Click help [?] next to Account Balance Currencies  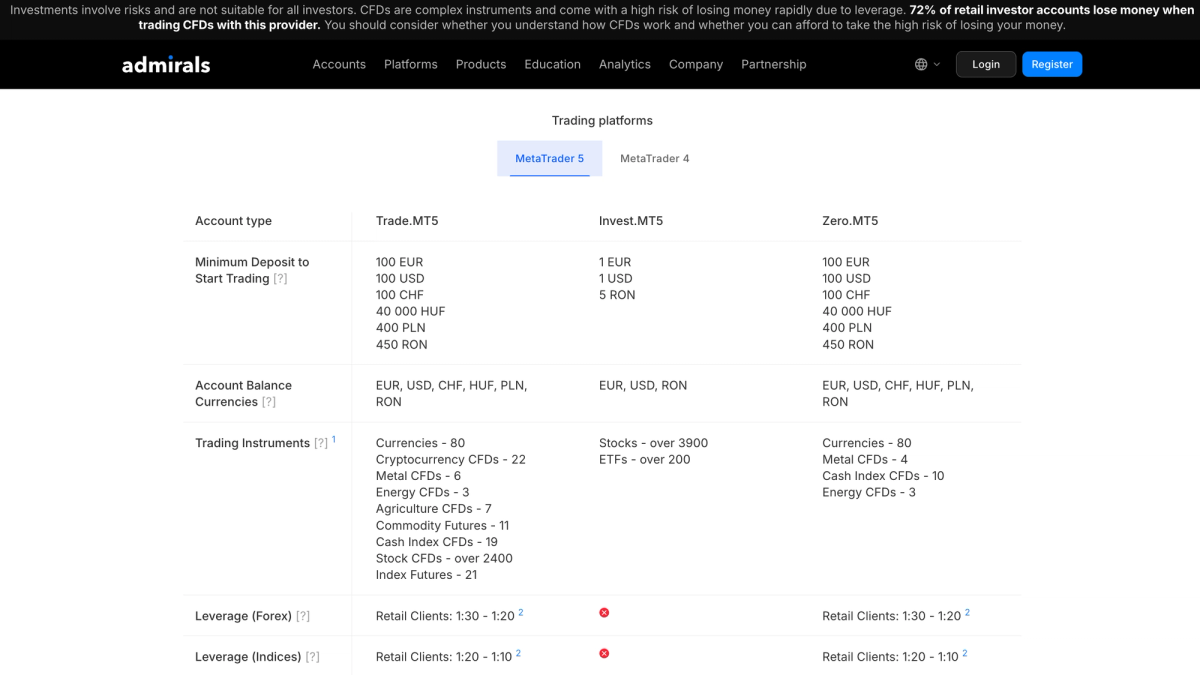coord(268,402)
